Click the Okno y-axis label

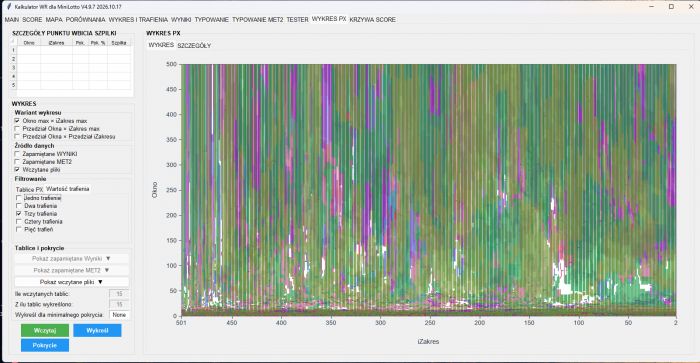(x=154, y=190)
